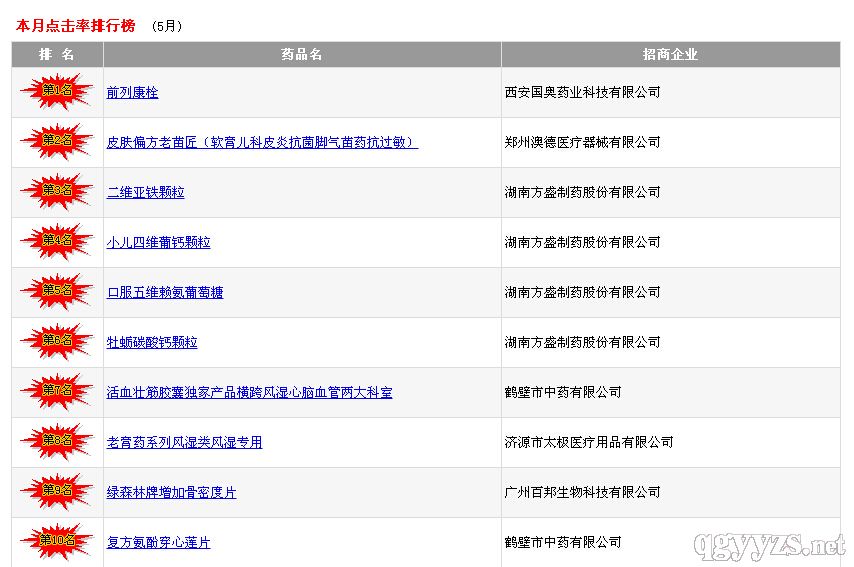The image size is (854, 567).
Task: Select the 第10名 rank badge
Action: tap(57, 541)
